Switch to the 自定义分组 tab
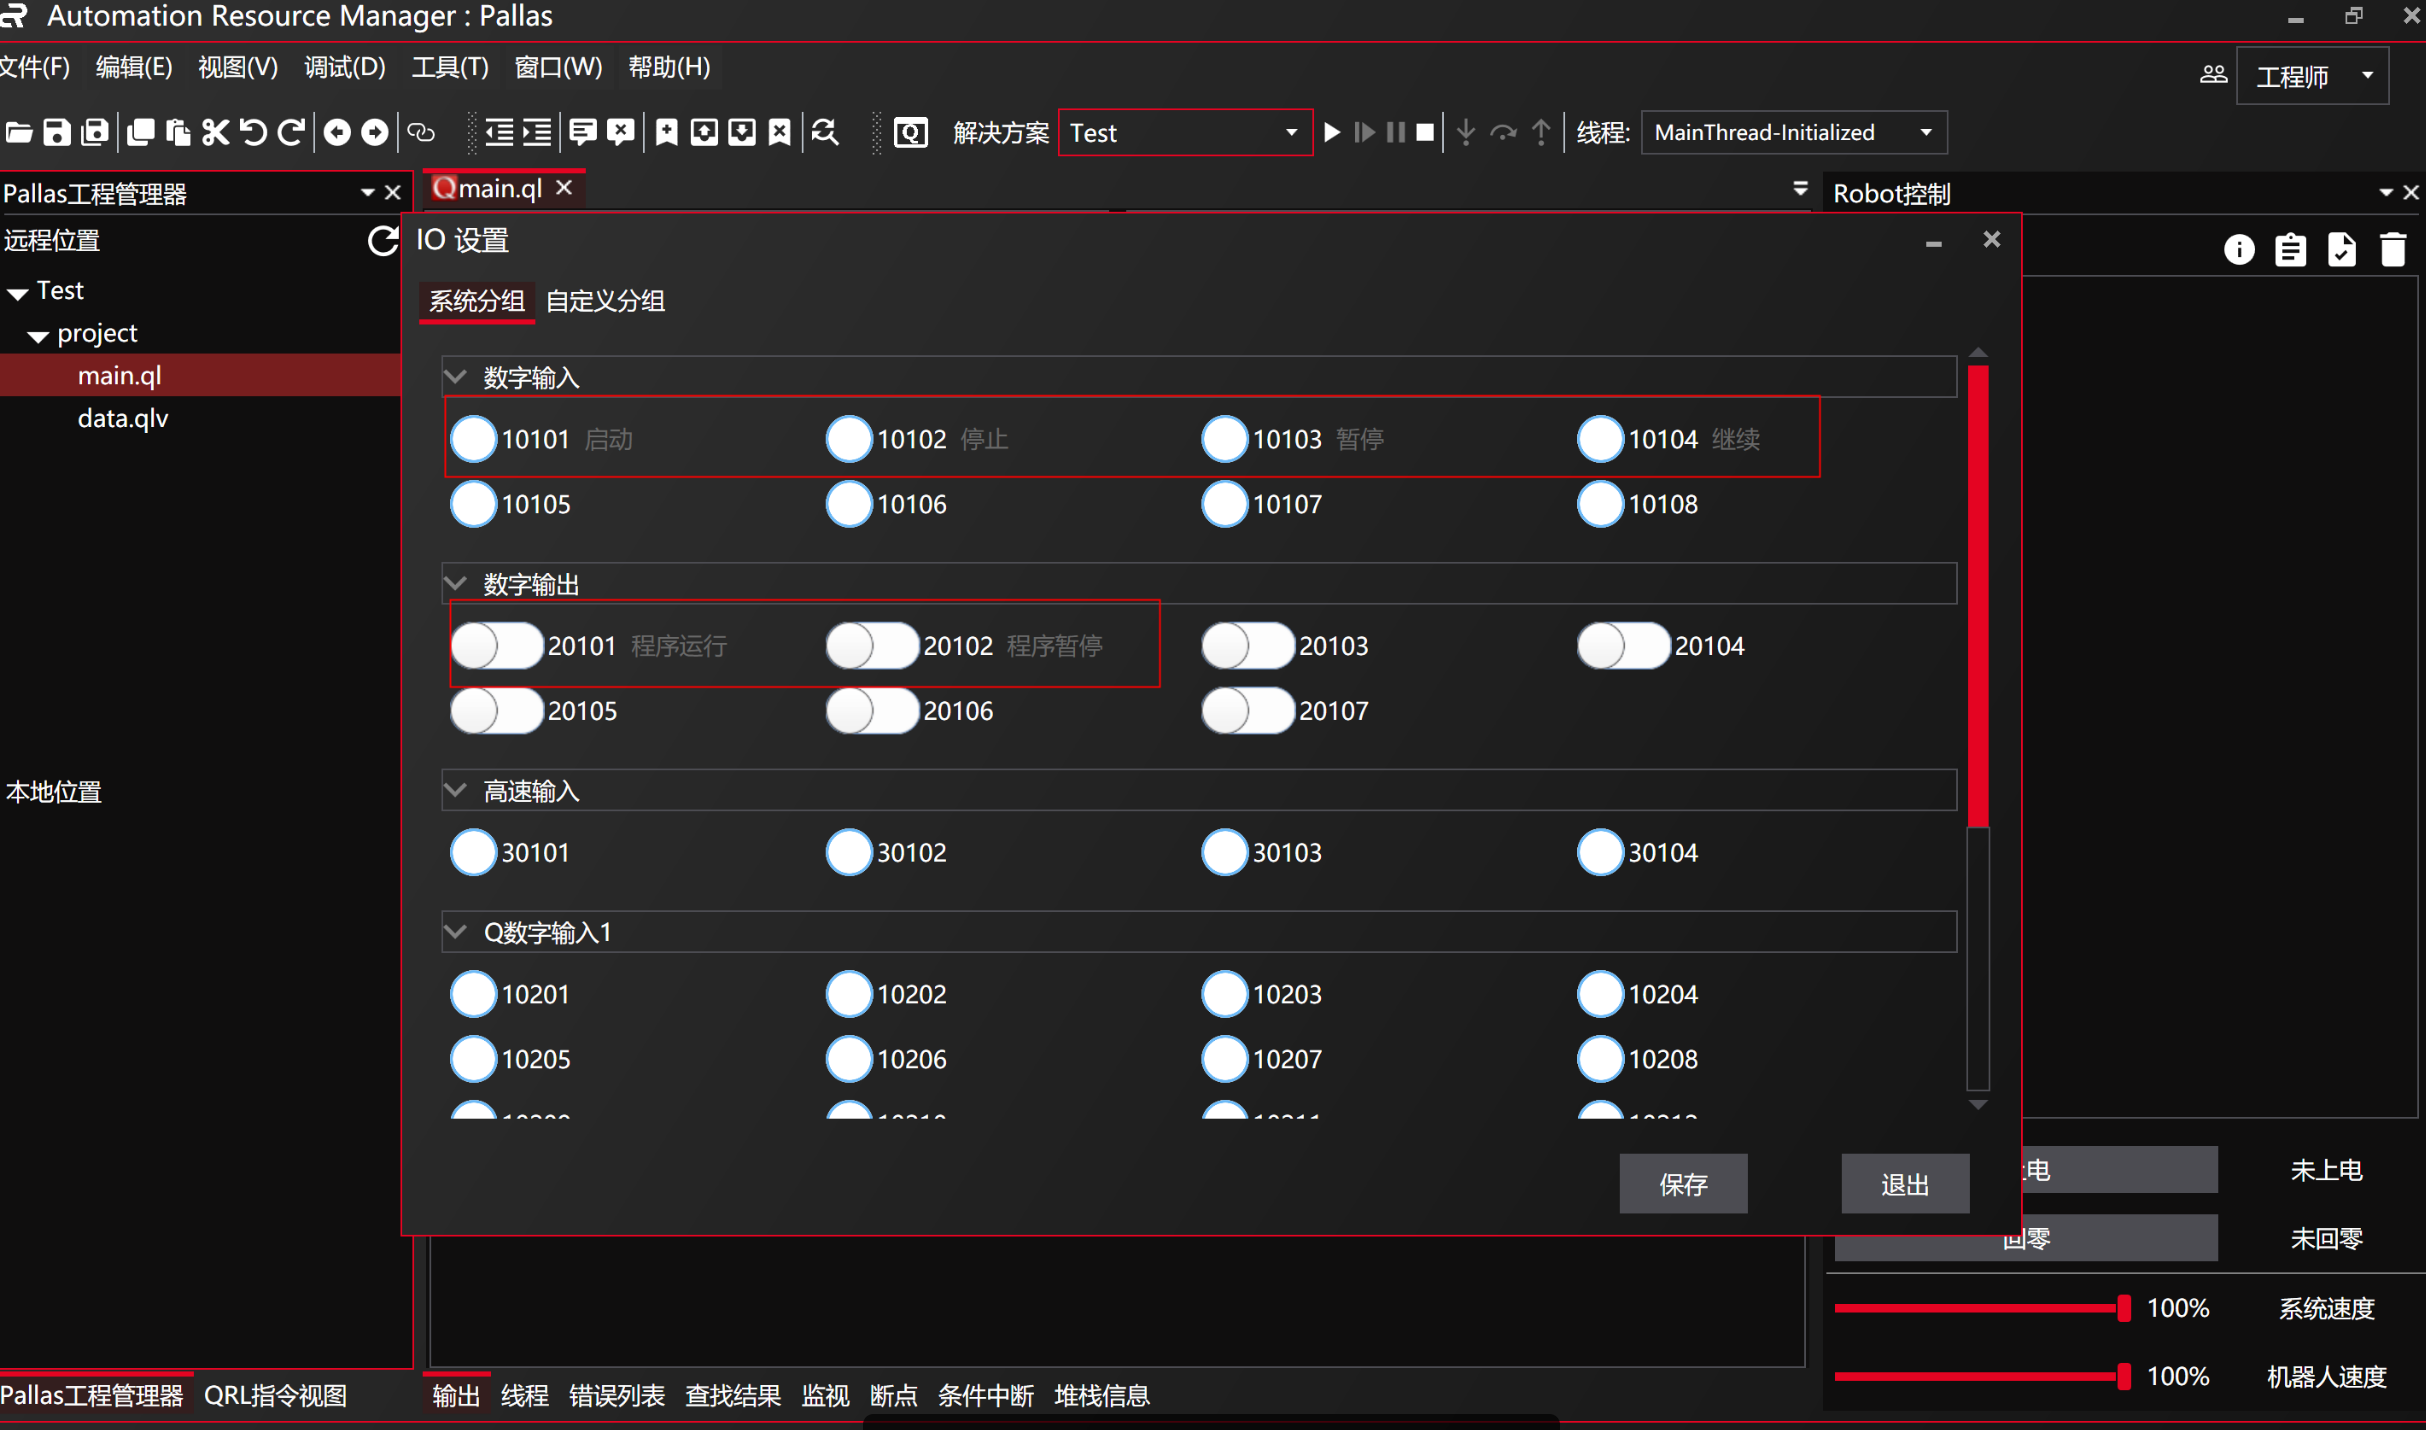The width and height of the screenshot is (2426, 1430). (605, 301)
